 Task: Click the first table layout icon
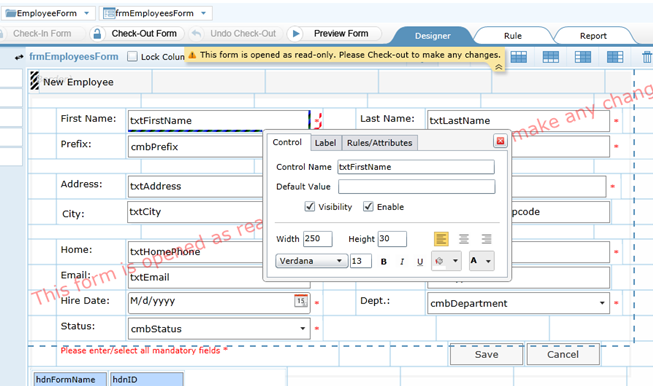click(518, 57)
